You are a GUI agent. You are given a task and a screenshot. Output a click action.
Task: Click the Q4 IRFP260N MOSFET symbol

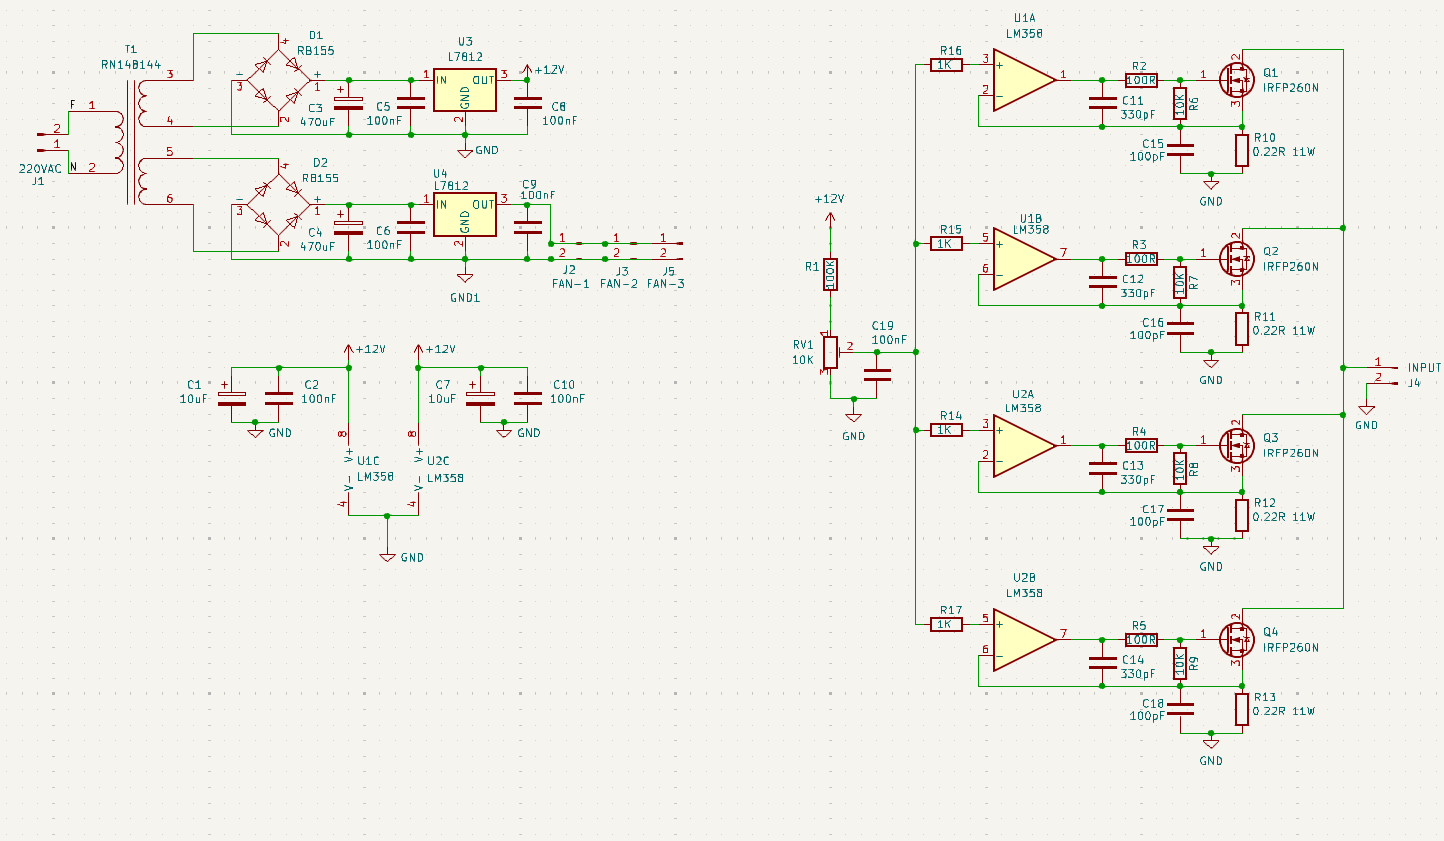(1237, 639)
